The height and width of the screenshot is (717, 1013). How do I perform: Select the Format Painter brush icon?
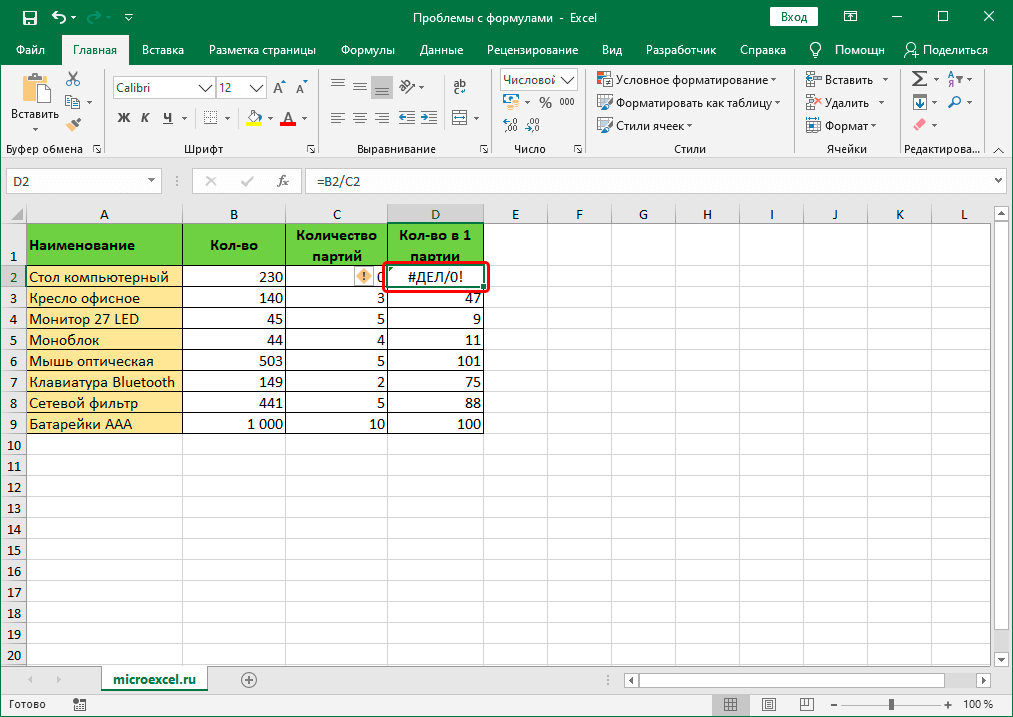click(x=73, y=124)
